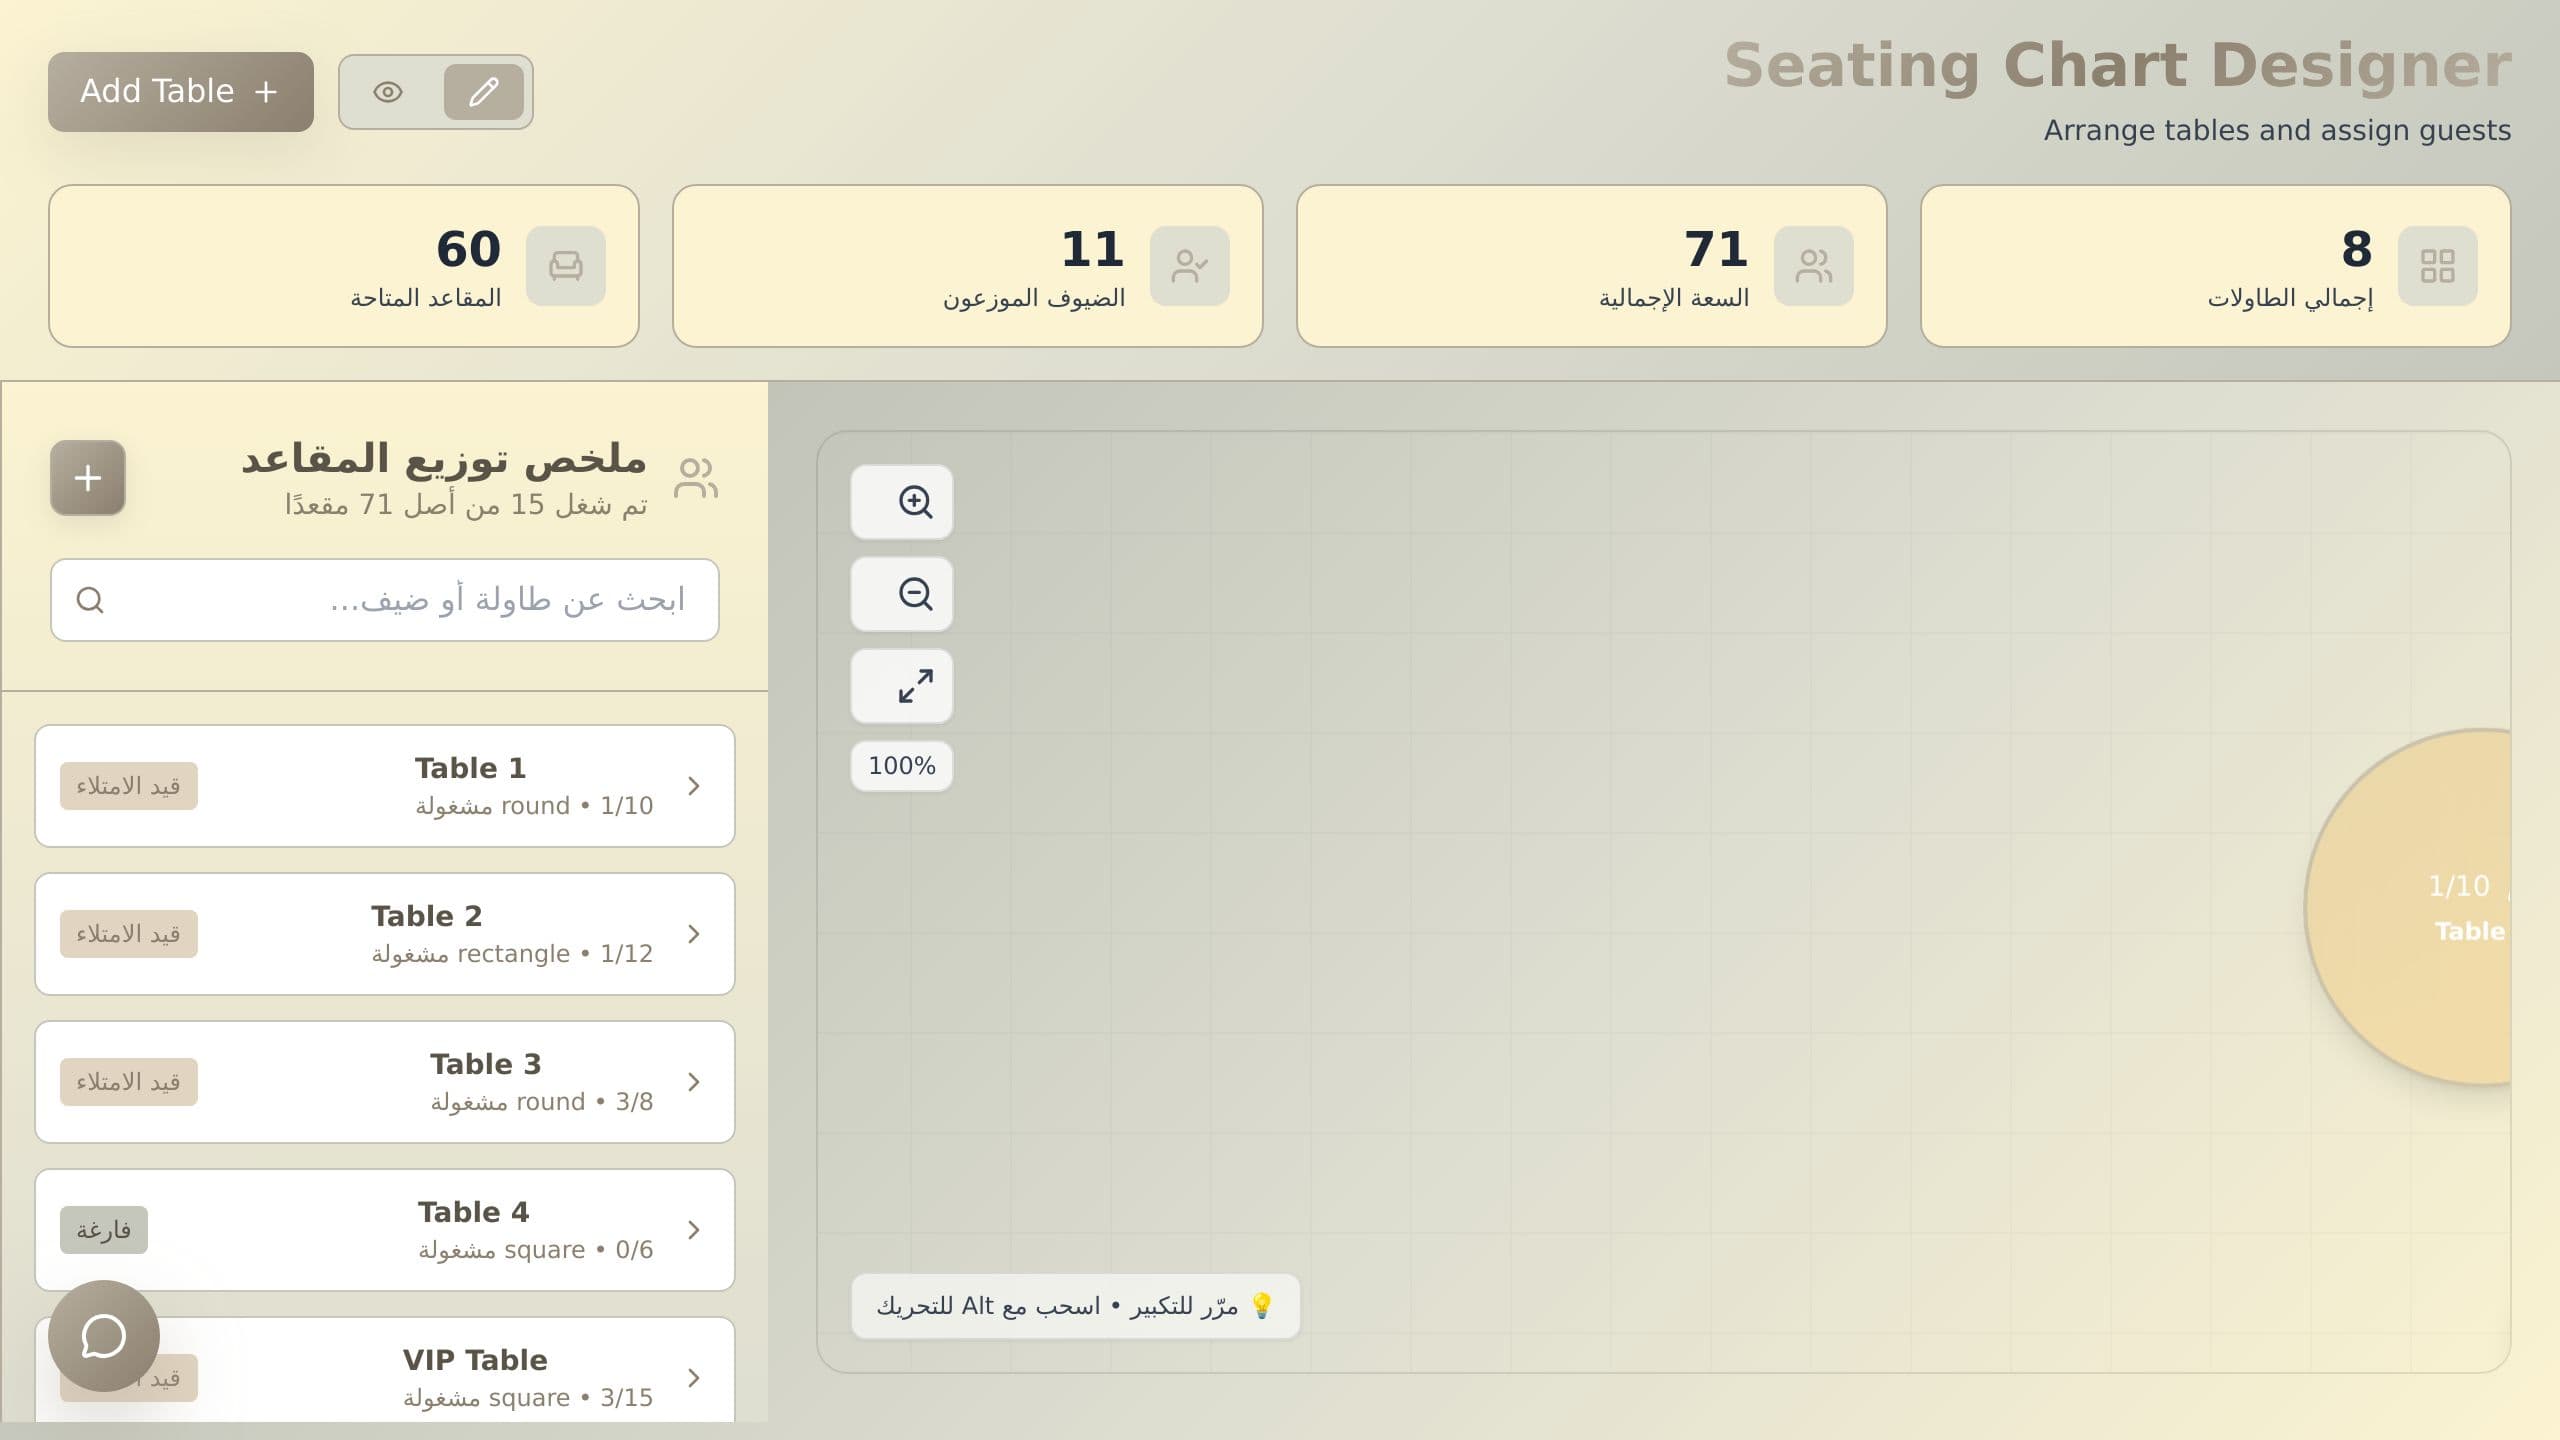
Task: Click the total capacity people icon
Action: click(x=1813, y=266)
